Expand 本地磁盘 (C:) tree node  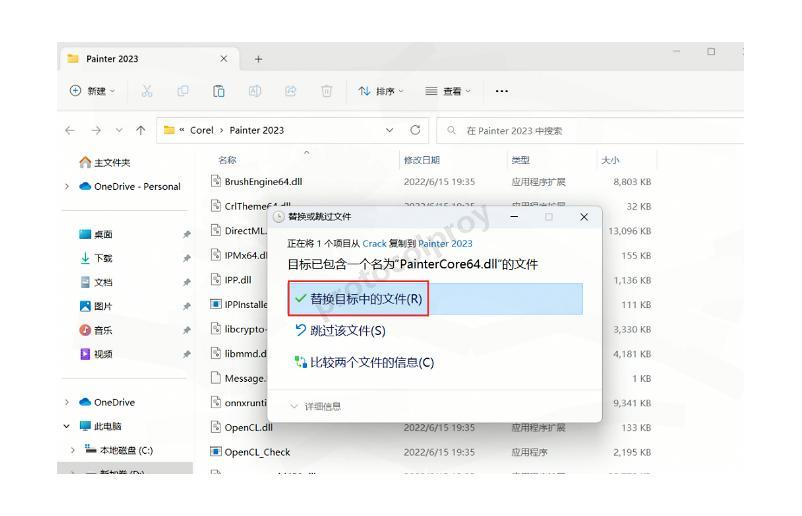(73, 450)
